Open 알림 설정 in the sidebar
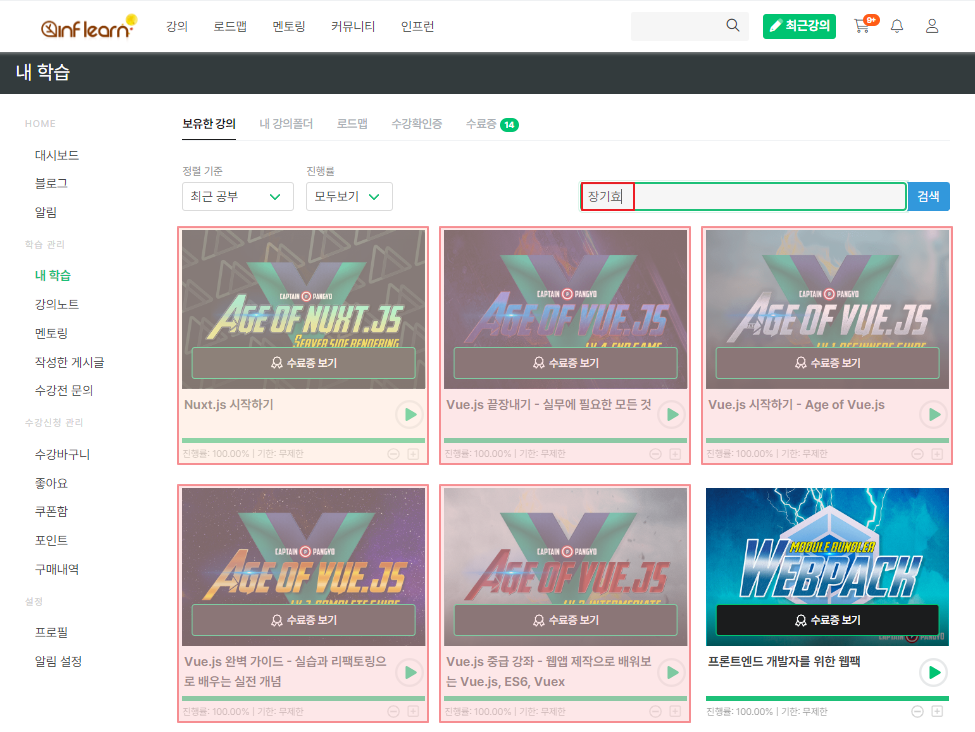Image resolution: width=975 pixels, height=732 pixels. tap(58, 661)
